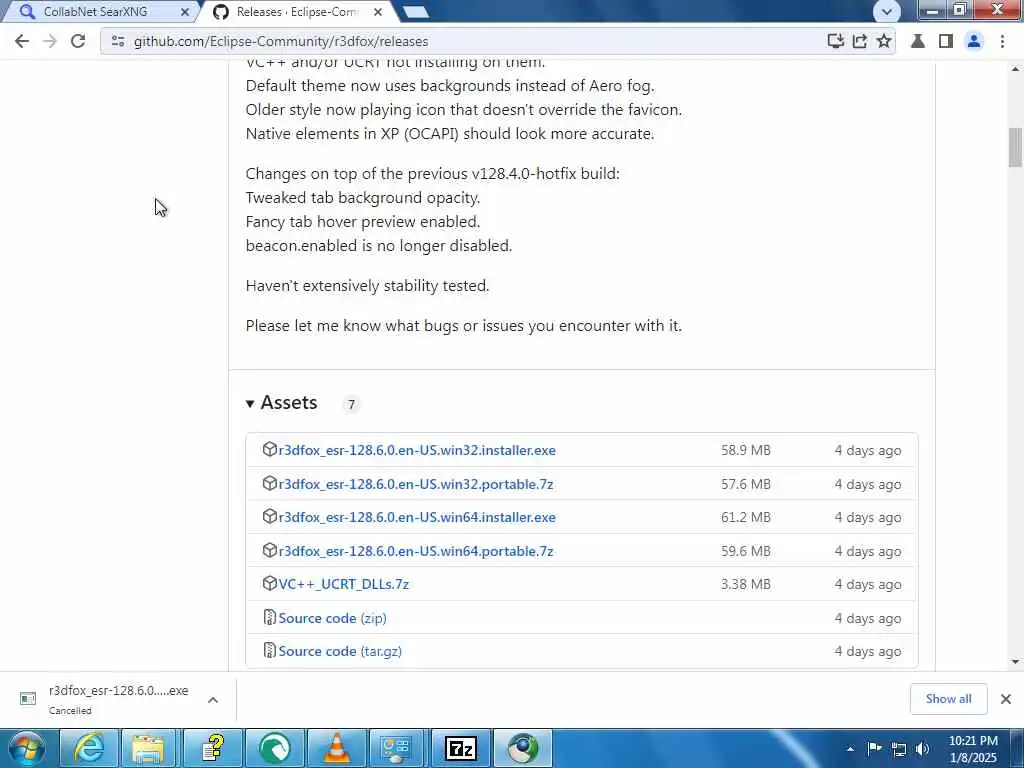View site information icon in address bar
The height and width of the screenshot is (768, 1024).
118,41
